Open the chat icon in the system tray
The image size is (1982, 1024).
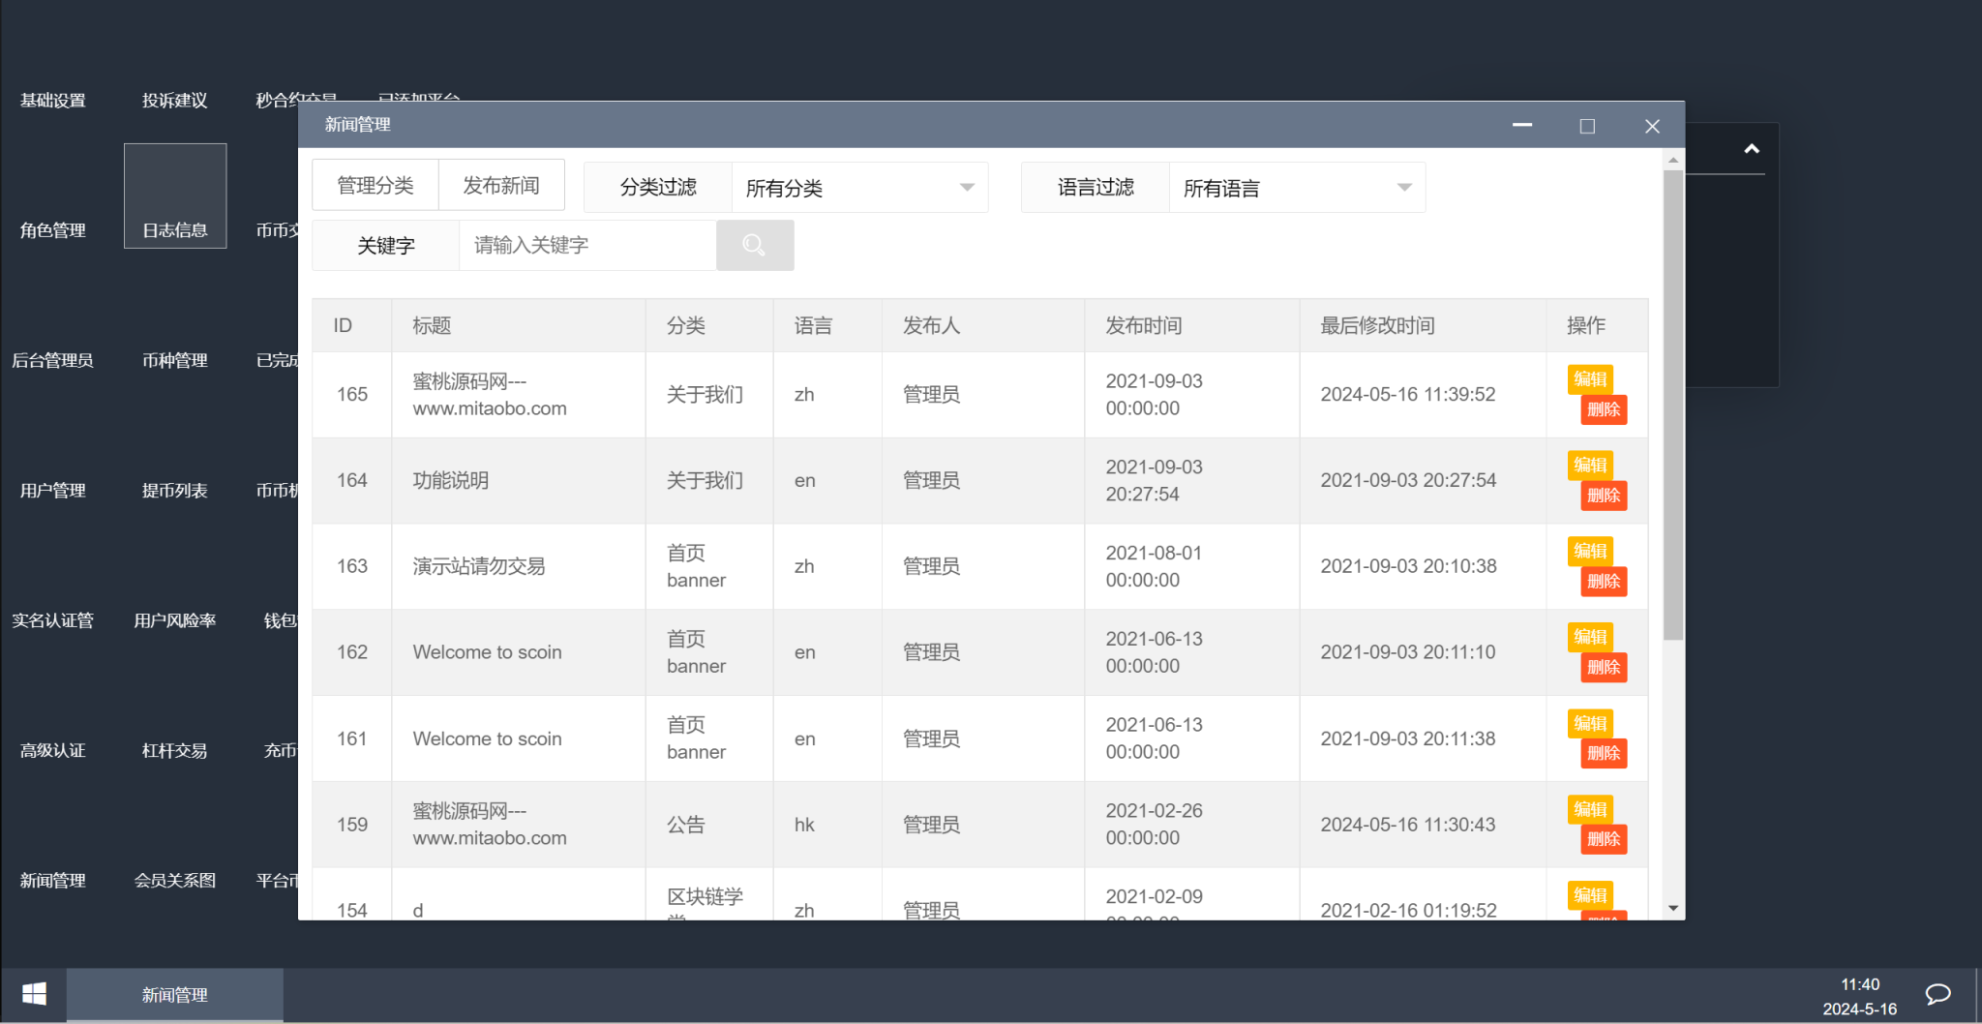1937,993
